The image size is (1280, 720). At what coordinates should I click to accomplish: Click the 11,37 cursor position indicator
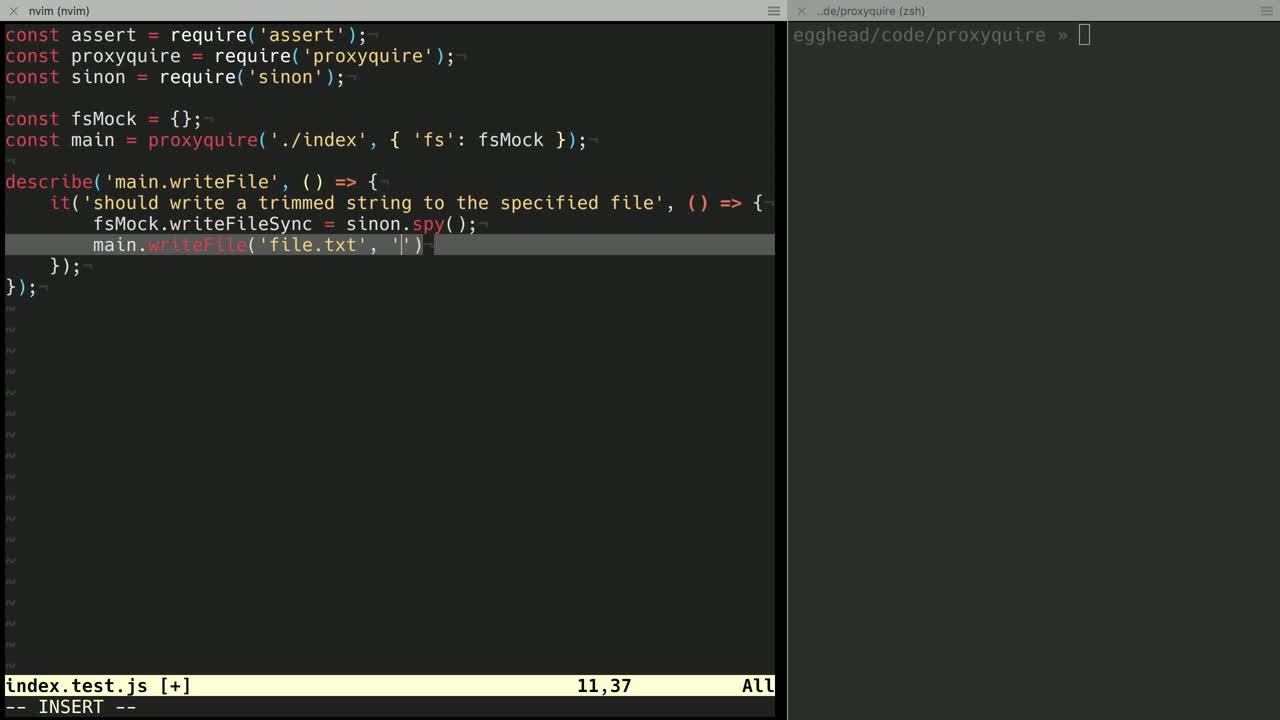click(603, 686)
